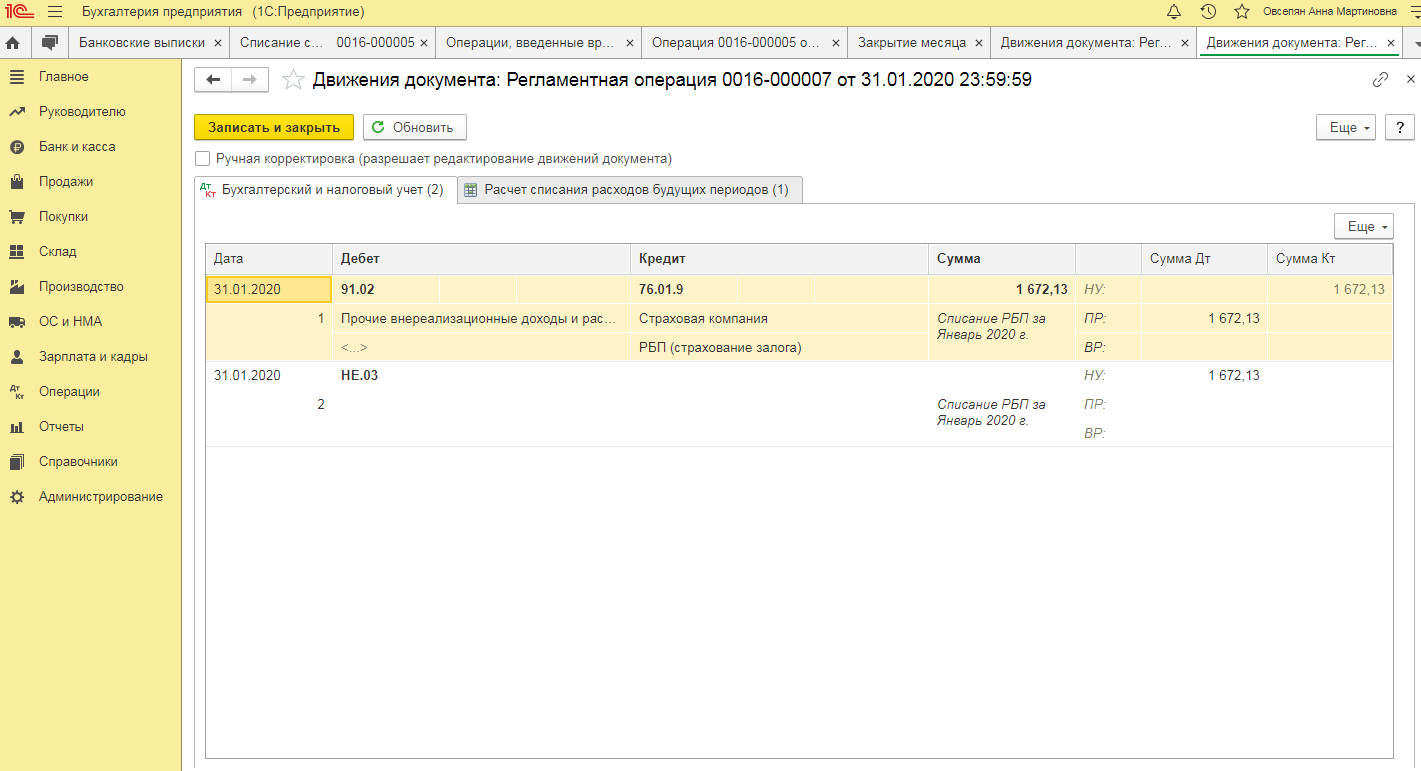Add document to favorites with star
This screenshot has height=771, width=1421.
pyautogui.click(x=293, y=80)
